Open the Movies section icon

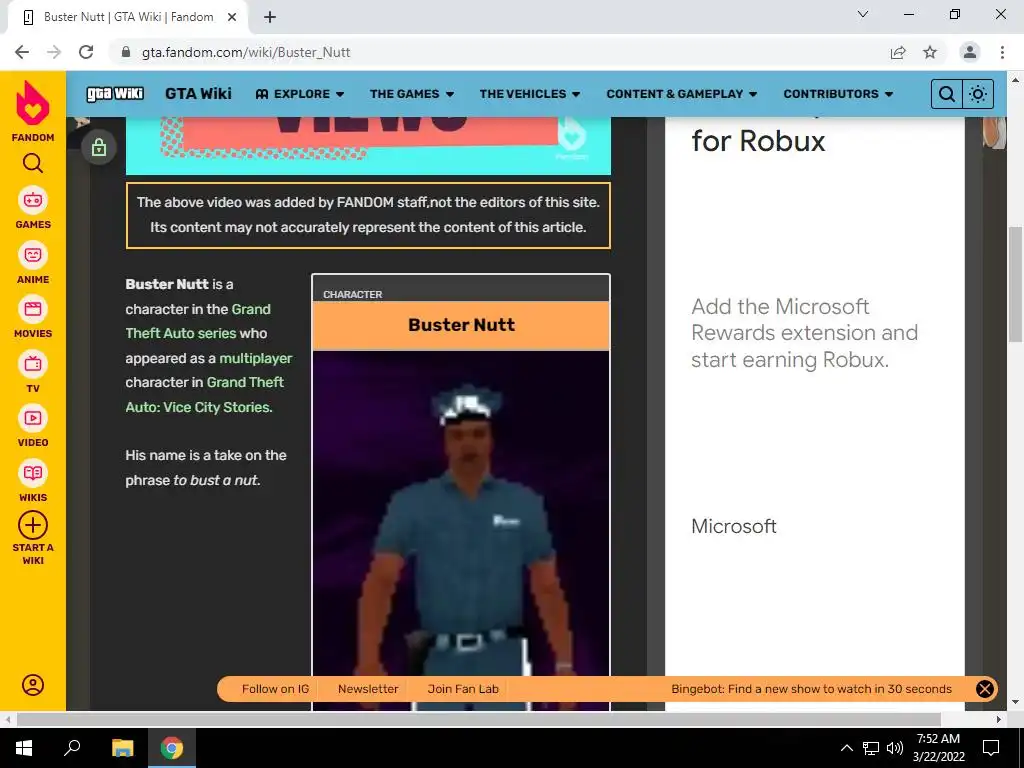[33, 309]
